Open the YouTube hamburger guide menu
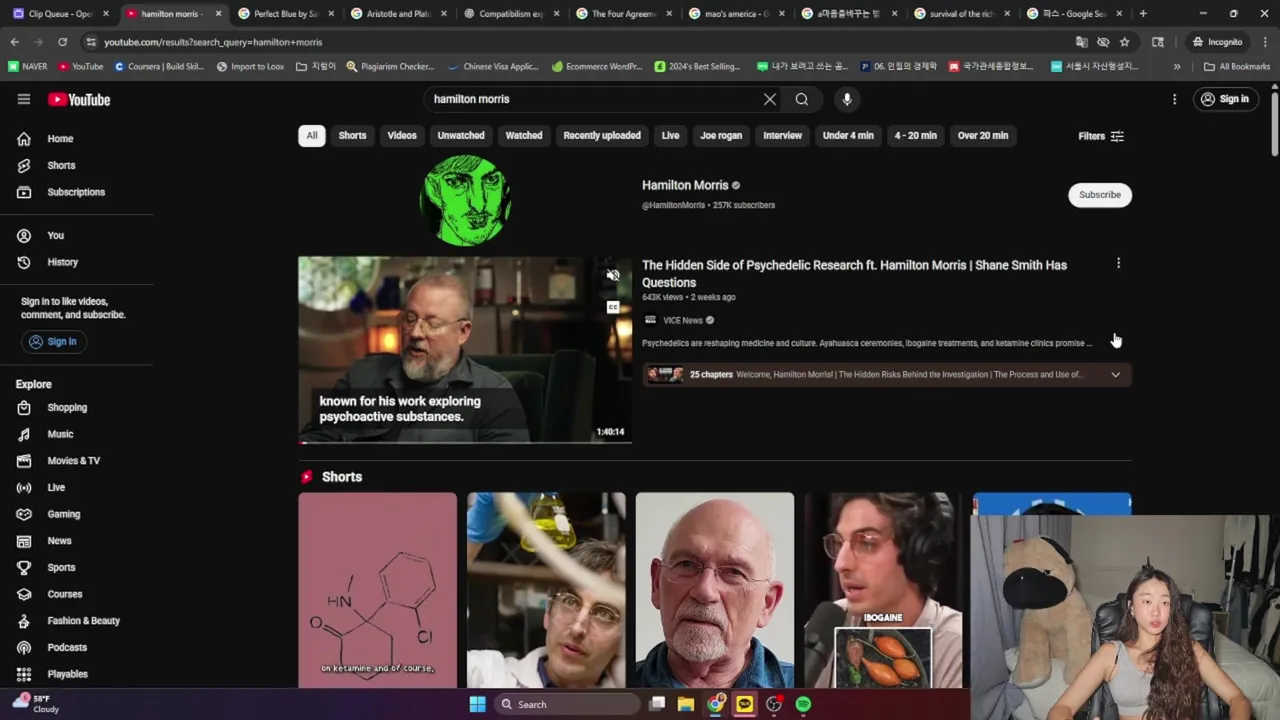1280x720 pixels. (24, 99)
